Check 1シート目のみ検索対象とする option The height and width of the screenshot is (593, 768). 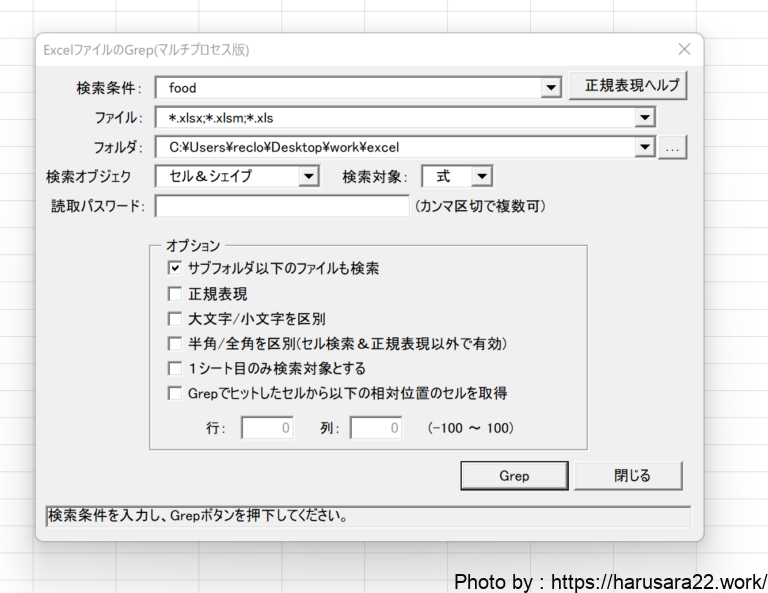[x=175, y=369]
